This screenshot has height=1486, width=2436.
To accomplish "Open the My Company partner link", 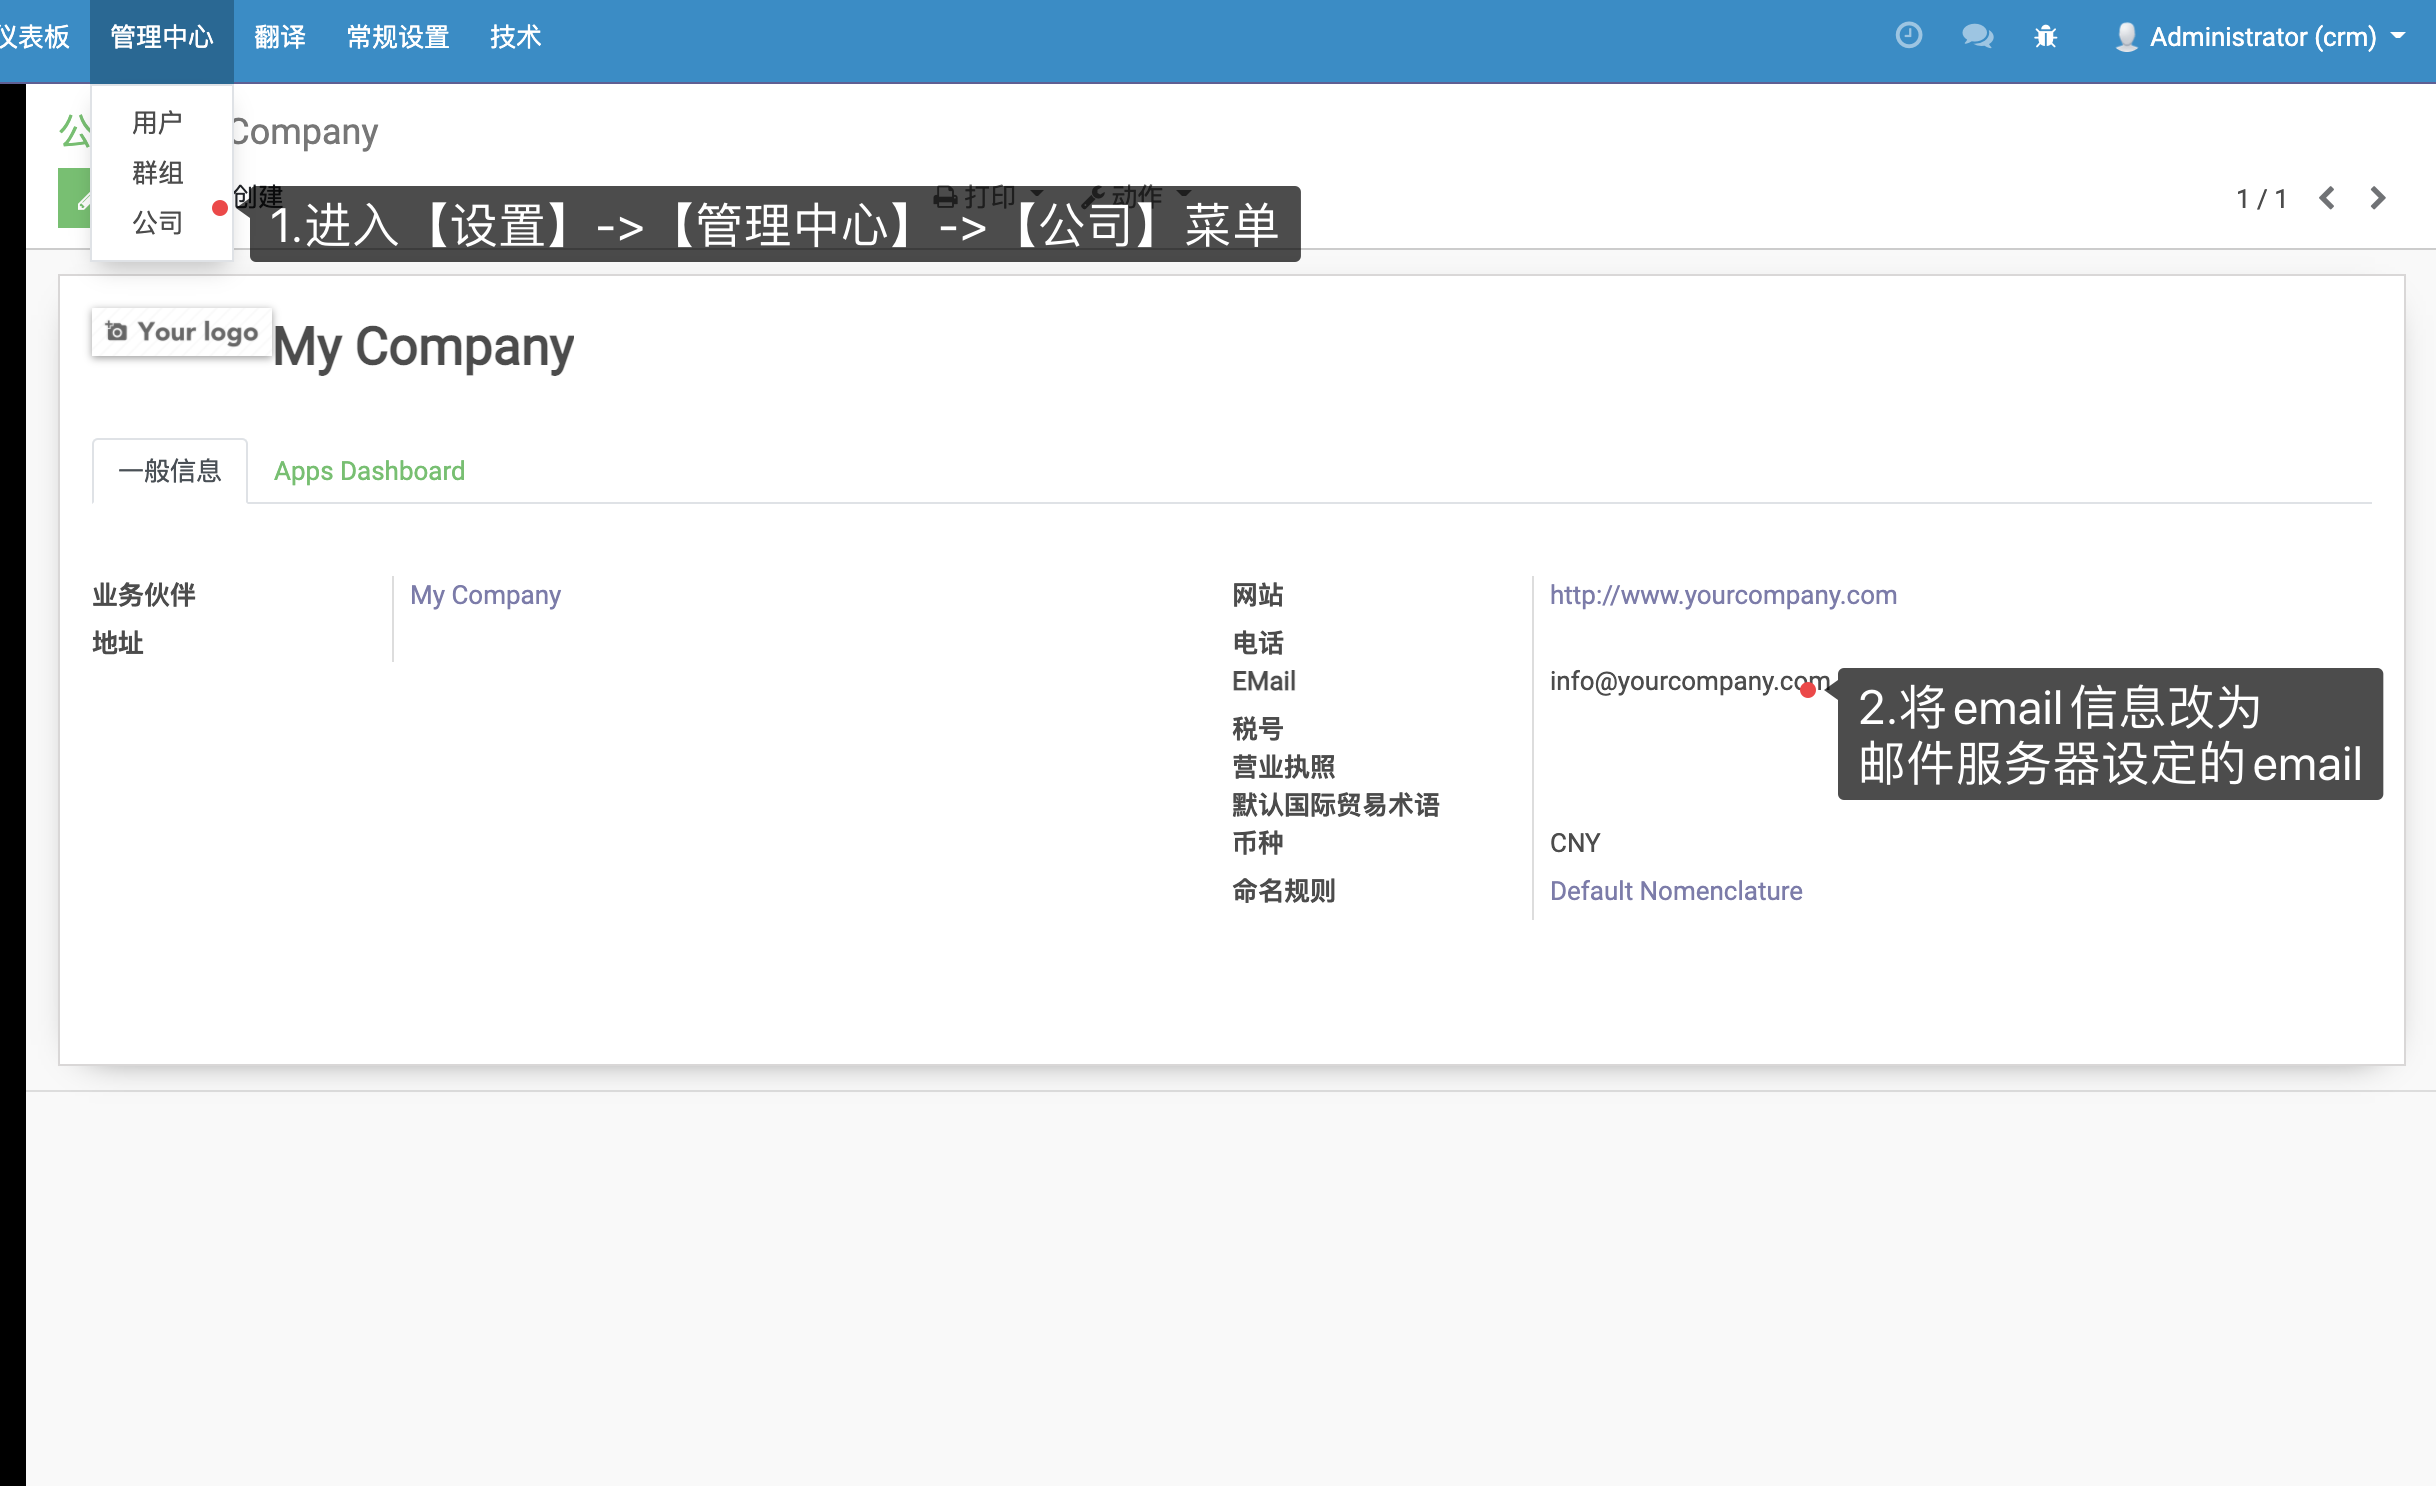I will [x=485, y=595].
